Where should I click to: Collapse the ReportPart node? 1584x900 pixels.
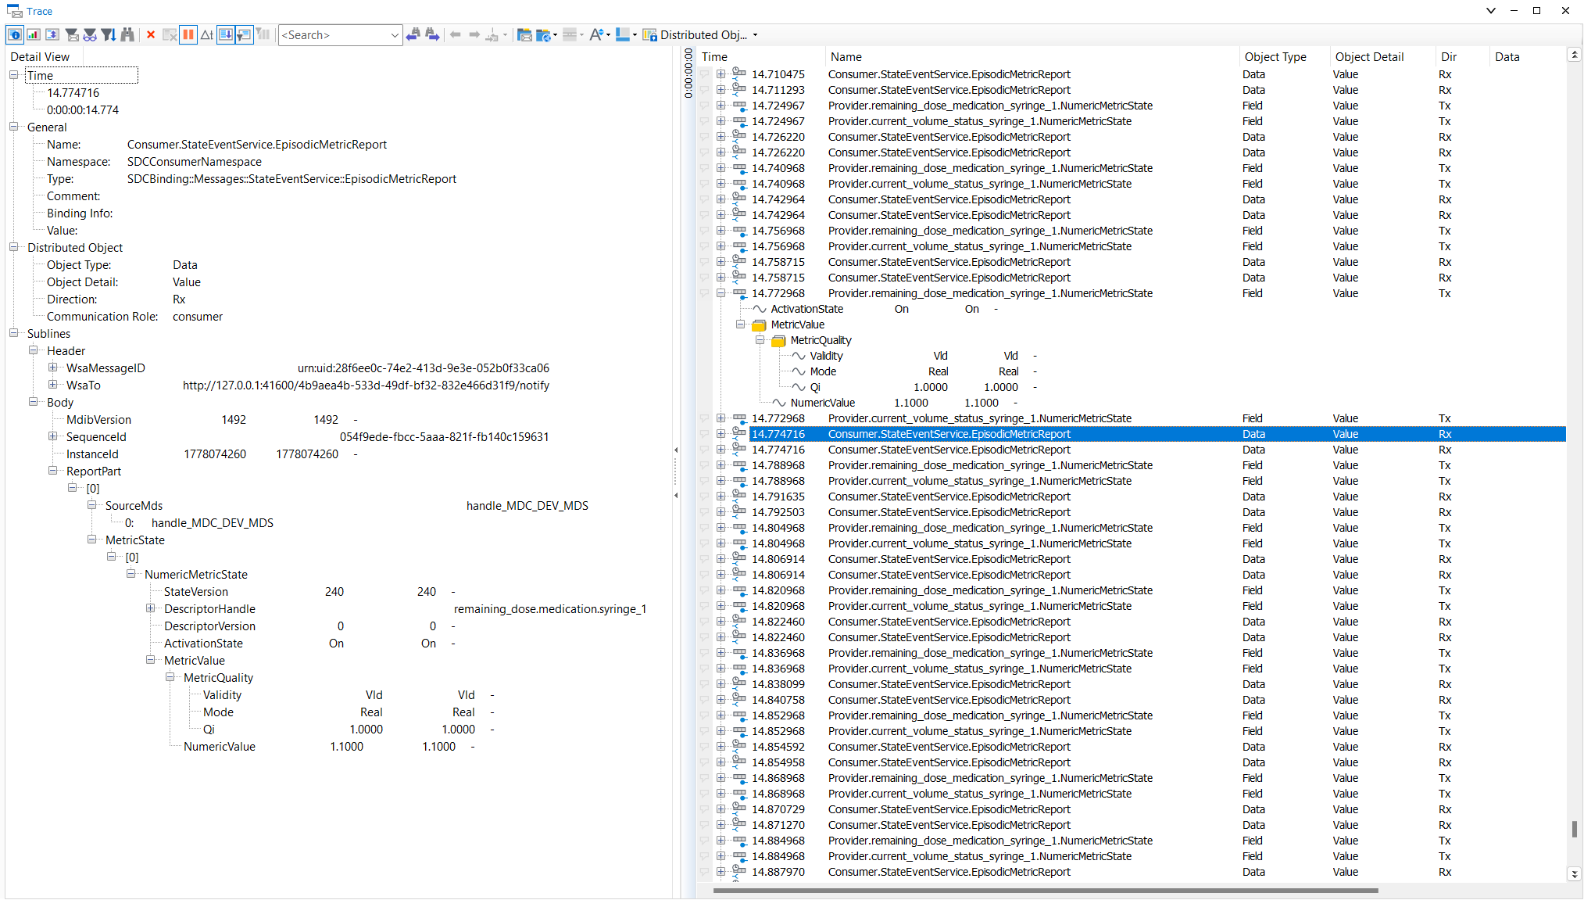tap(53, 470)
